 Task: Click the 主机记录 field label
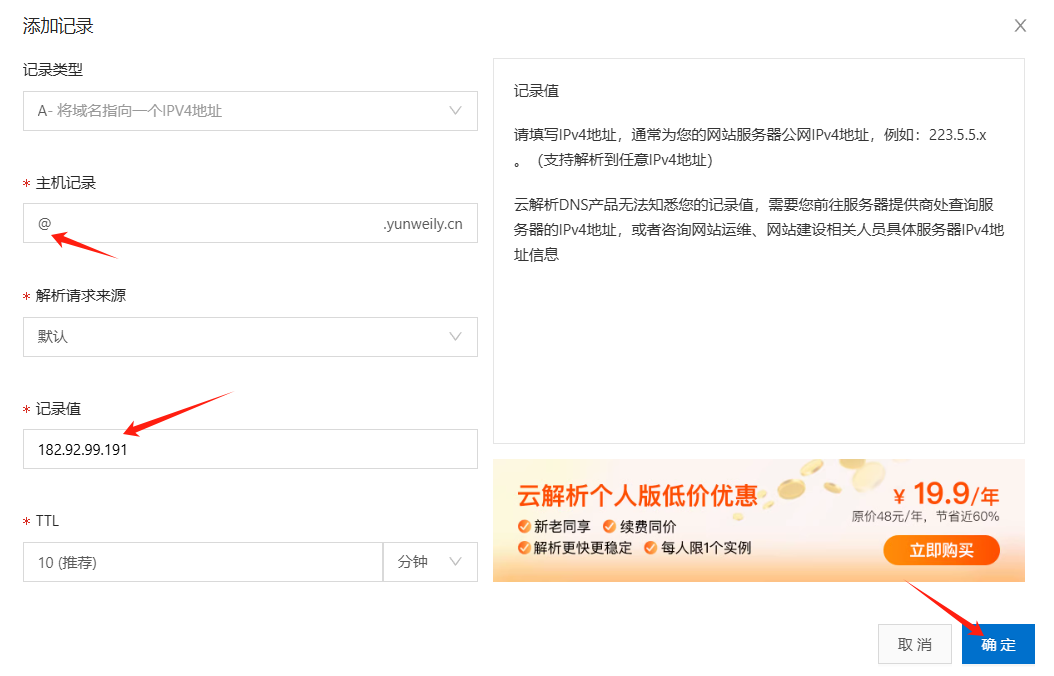pyautogui.click(x=66, y=183)
